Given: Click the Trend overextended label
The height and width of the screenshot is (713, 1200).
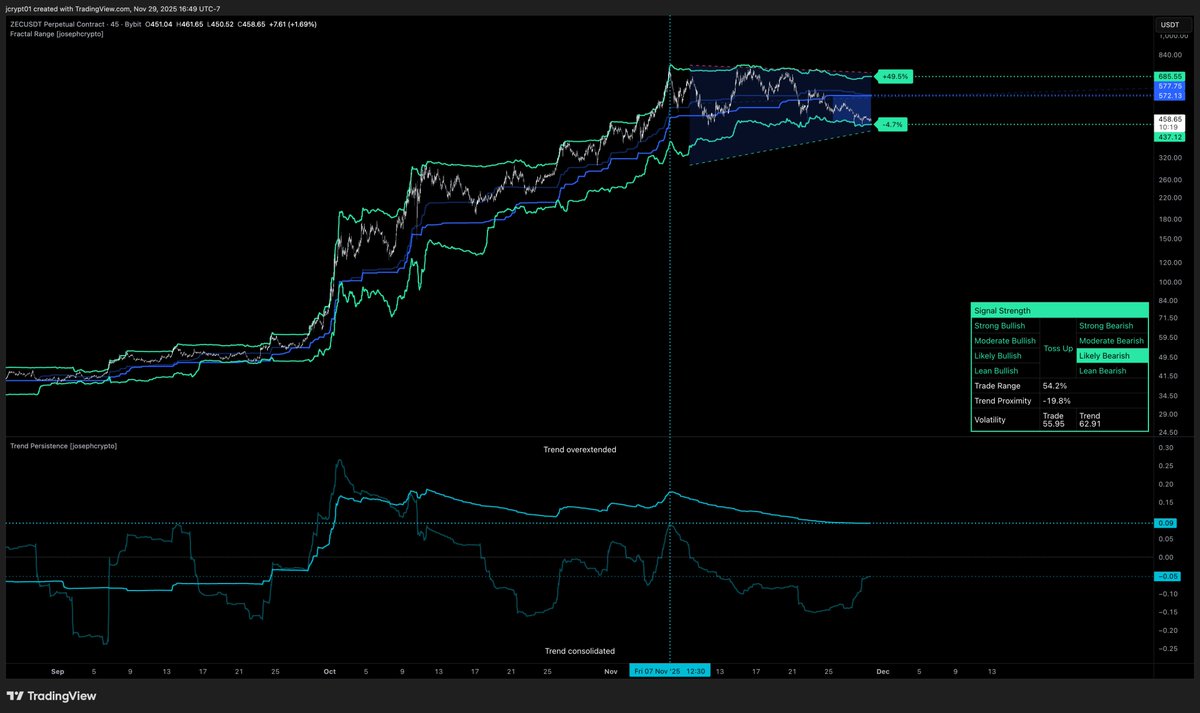Looking at the screenshot, I should click(580, 450).
